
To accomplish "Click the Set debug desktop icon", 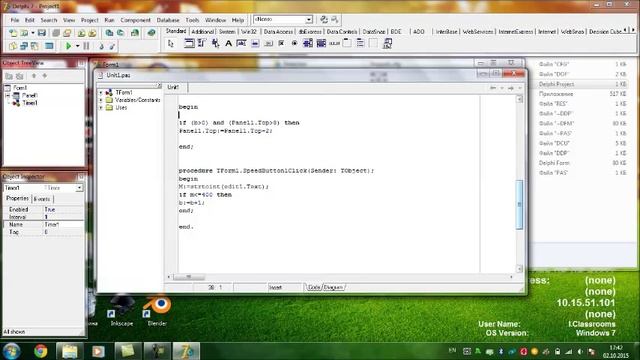I will coord(334,19).
